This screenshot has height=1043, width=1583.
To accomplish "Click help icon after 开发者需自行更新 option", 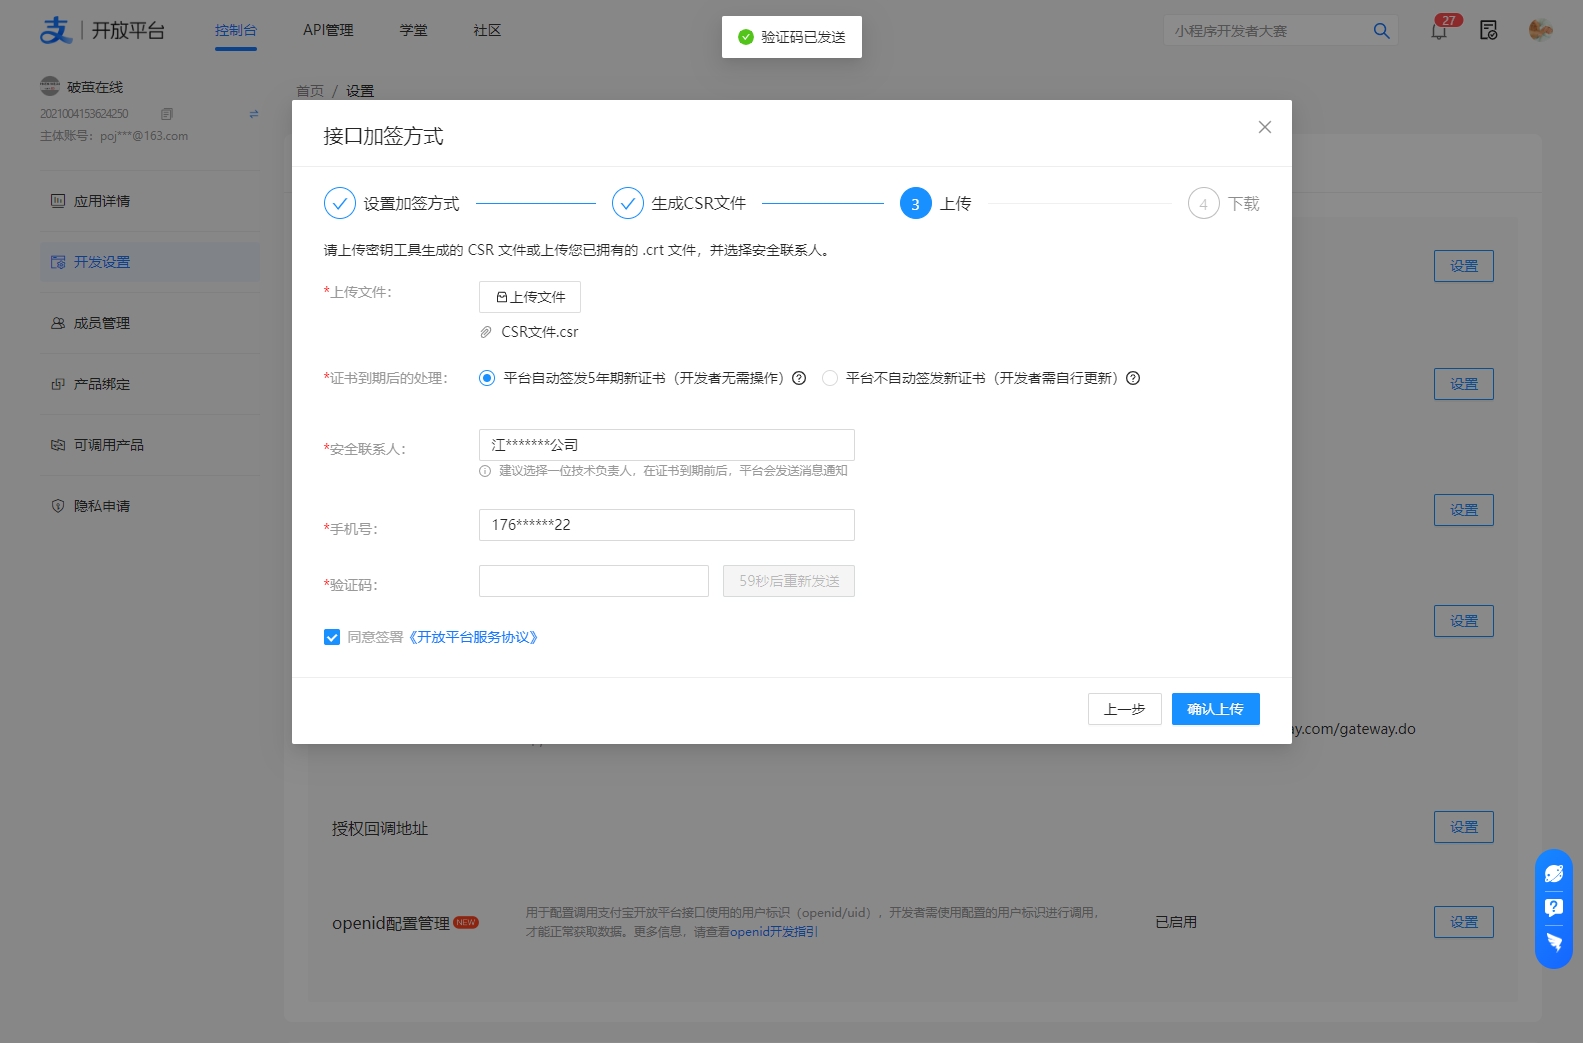I will click(1133, 378).
